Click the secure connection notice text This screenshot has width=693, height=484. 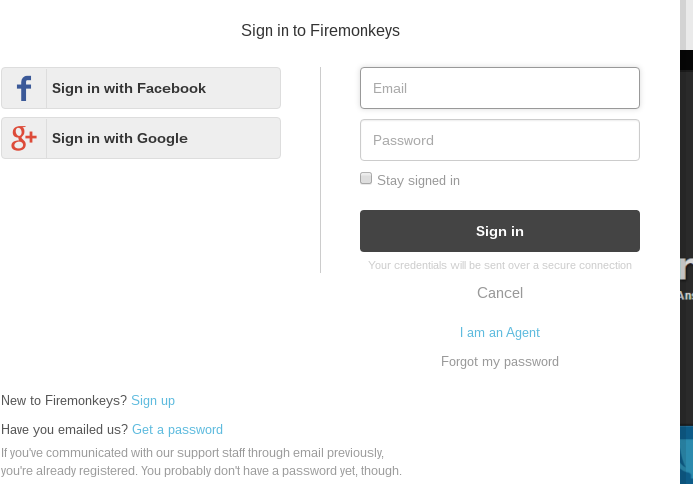click(500, 265)
